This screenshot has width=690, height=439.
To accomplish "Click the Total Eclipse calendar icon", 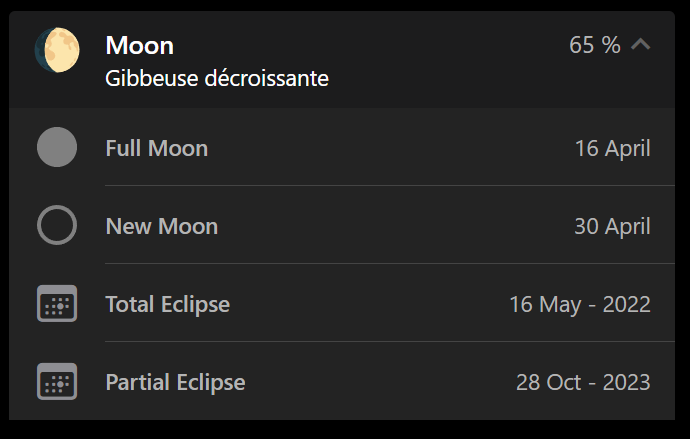I will 57,303.
